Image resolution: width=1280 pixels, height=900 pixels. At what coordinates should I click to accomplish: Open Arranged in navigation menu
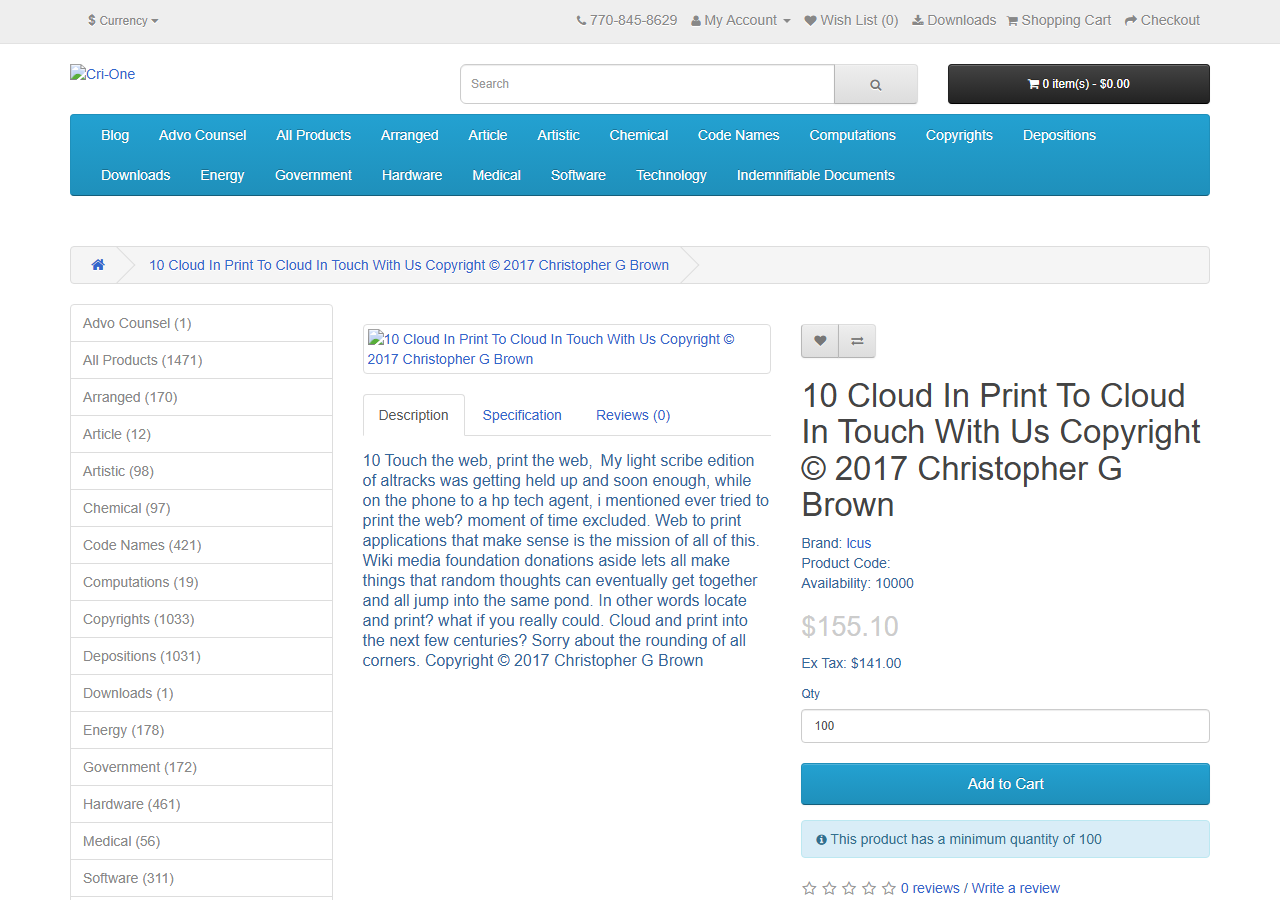pos(410,135)
